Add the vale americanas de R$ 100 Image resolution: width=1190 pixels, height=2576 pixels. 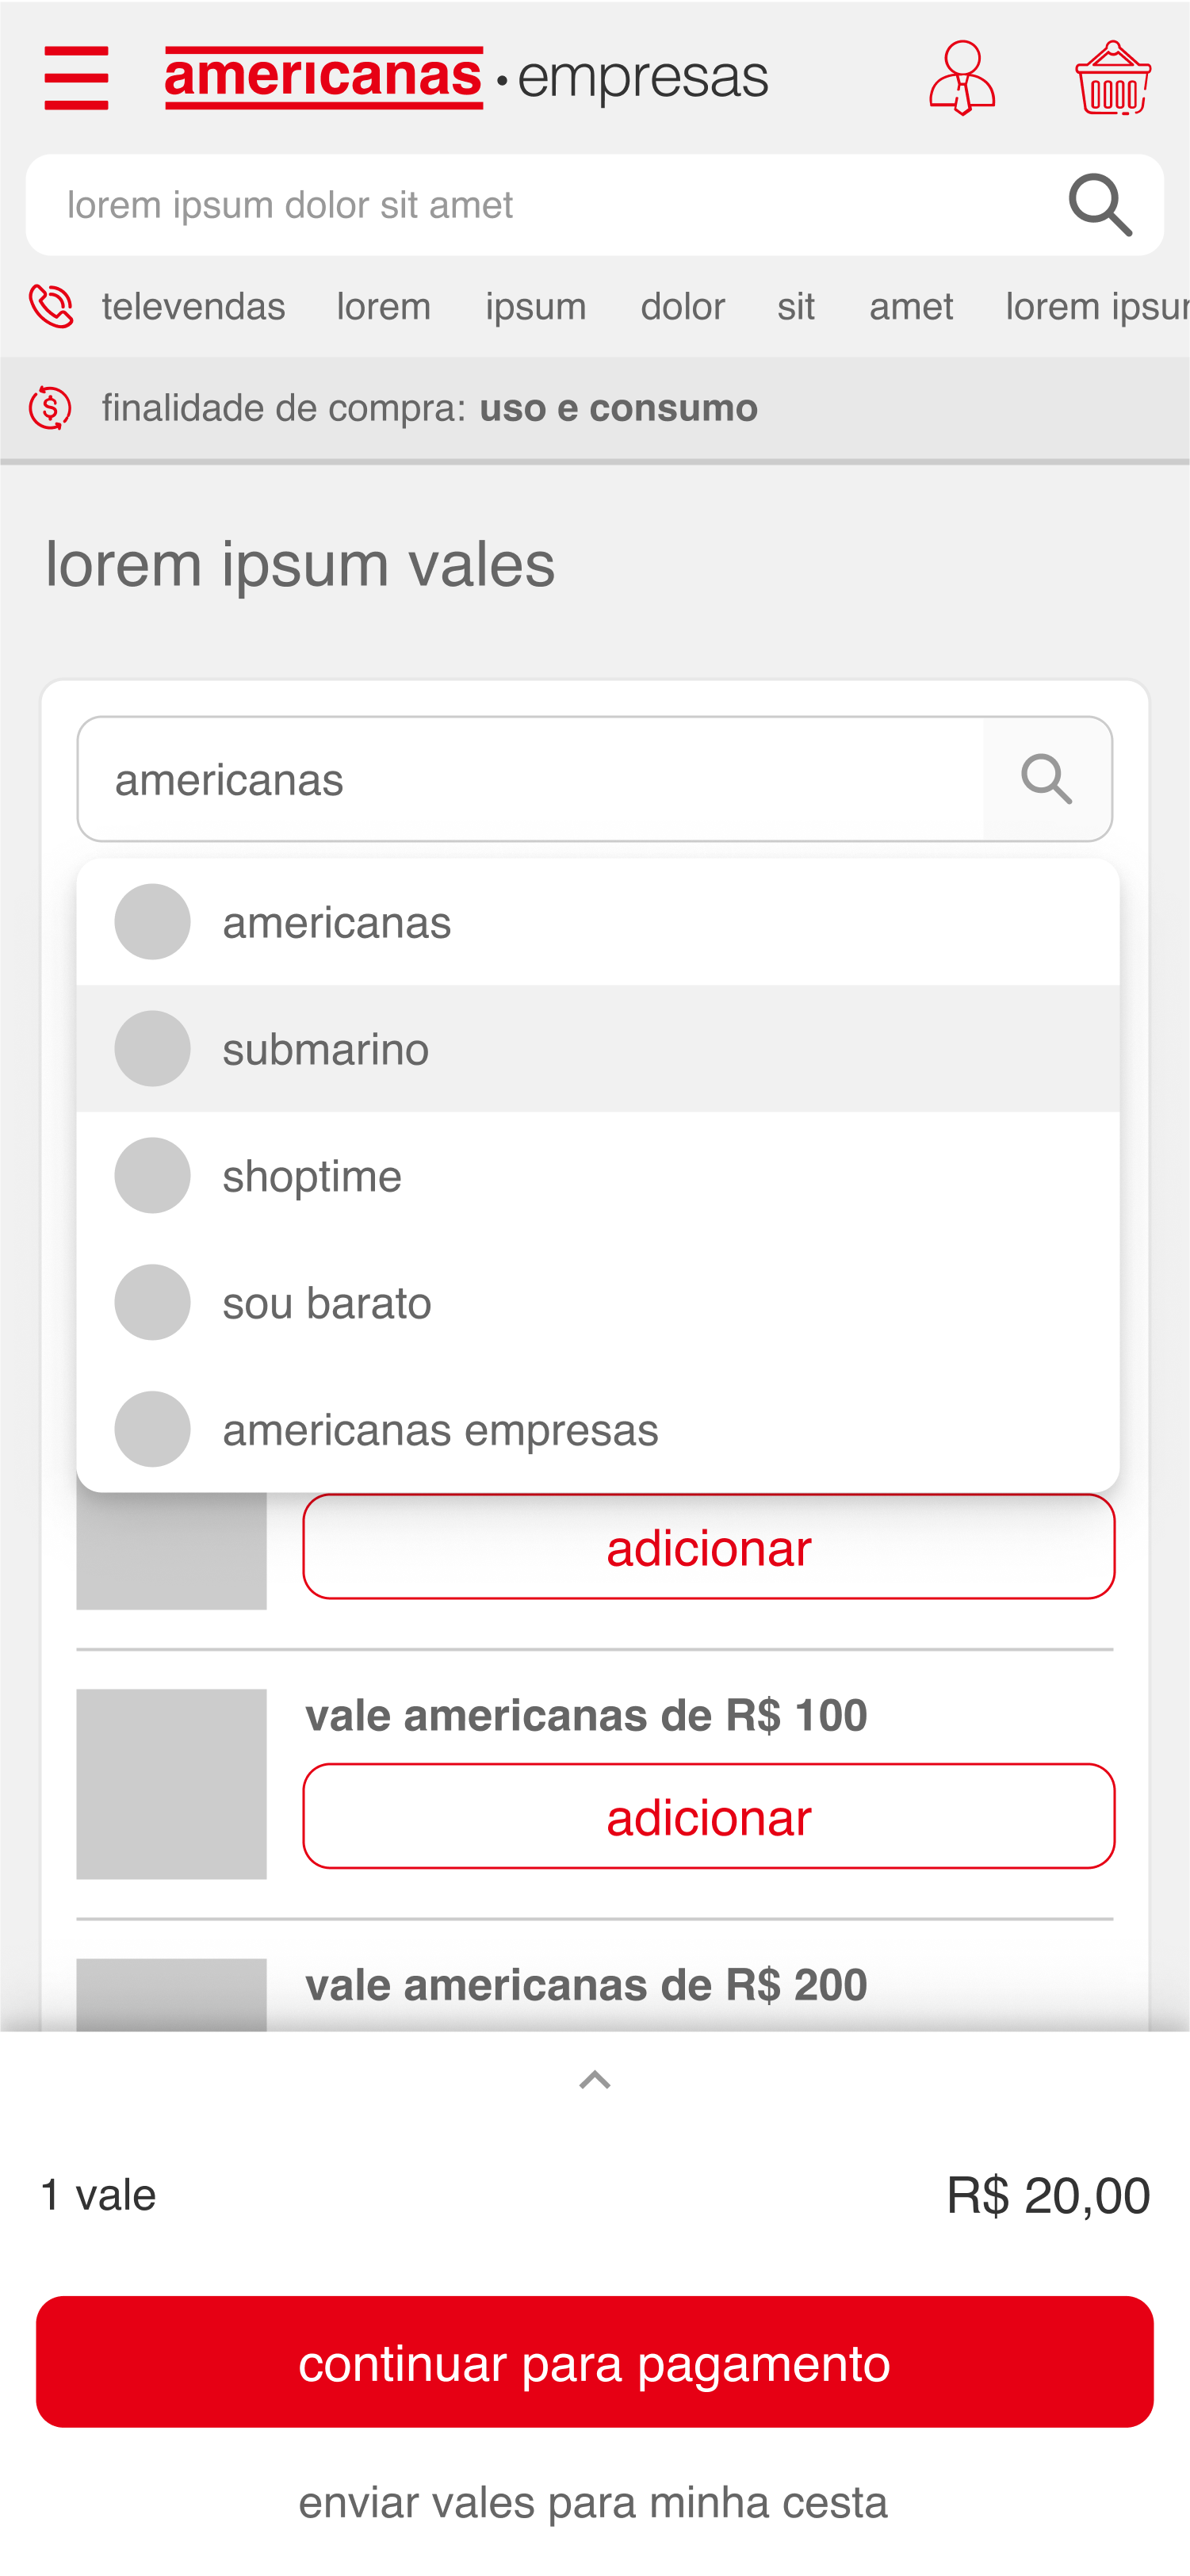(x=709, y=1816)
